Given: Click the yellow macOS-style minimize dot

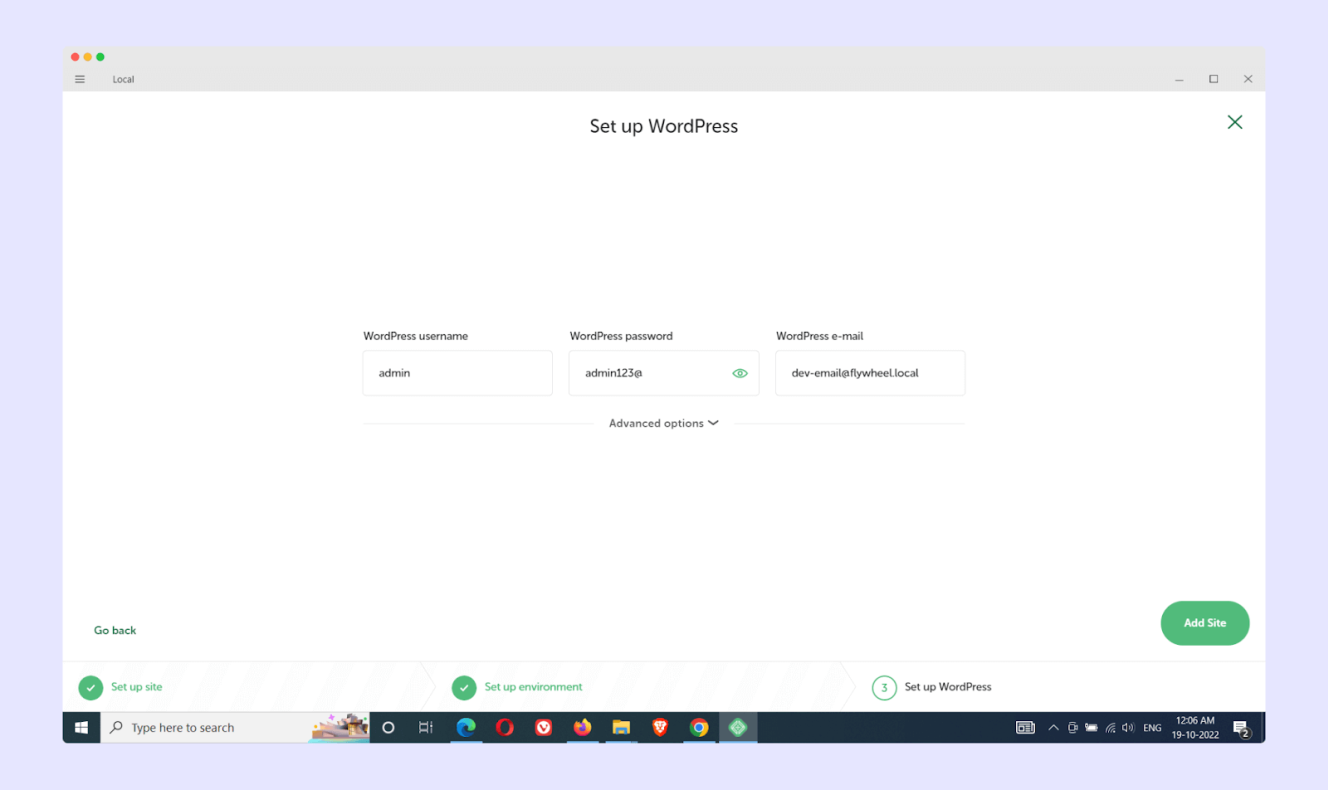Looking at the screenshot, I should tap(88, 57).
